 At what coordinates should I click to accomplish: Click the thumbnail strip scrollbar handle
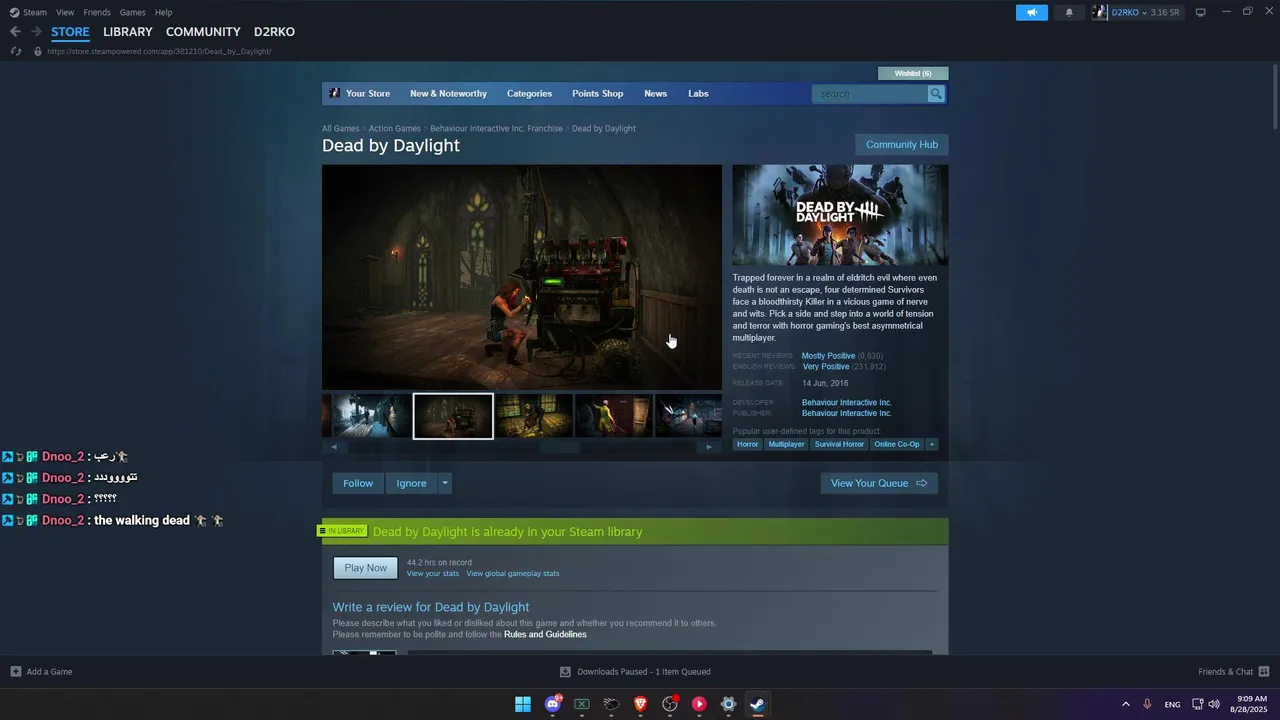tap(560, 447)
